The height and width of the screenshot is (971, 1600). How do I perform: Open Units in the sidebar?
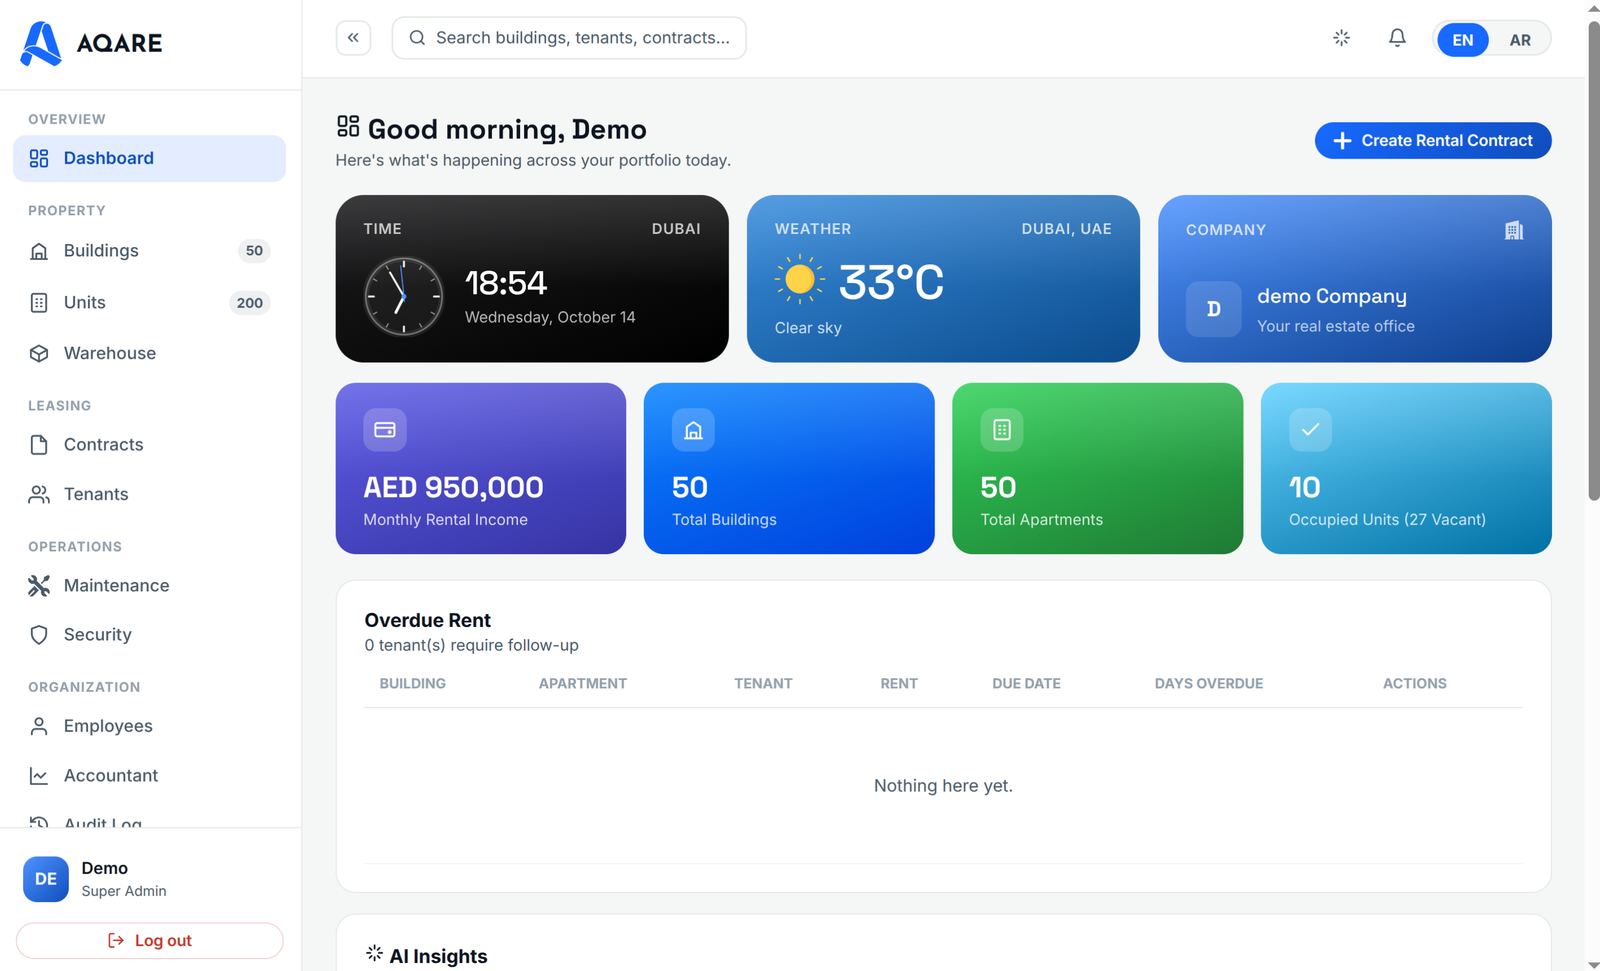click(149, 303)
